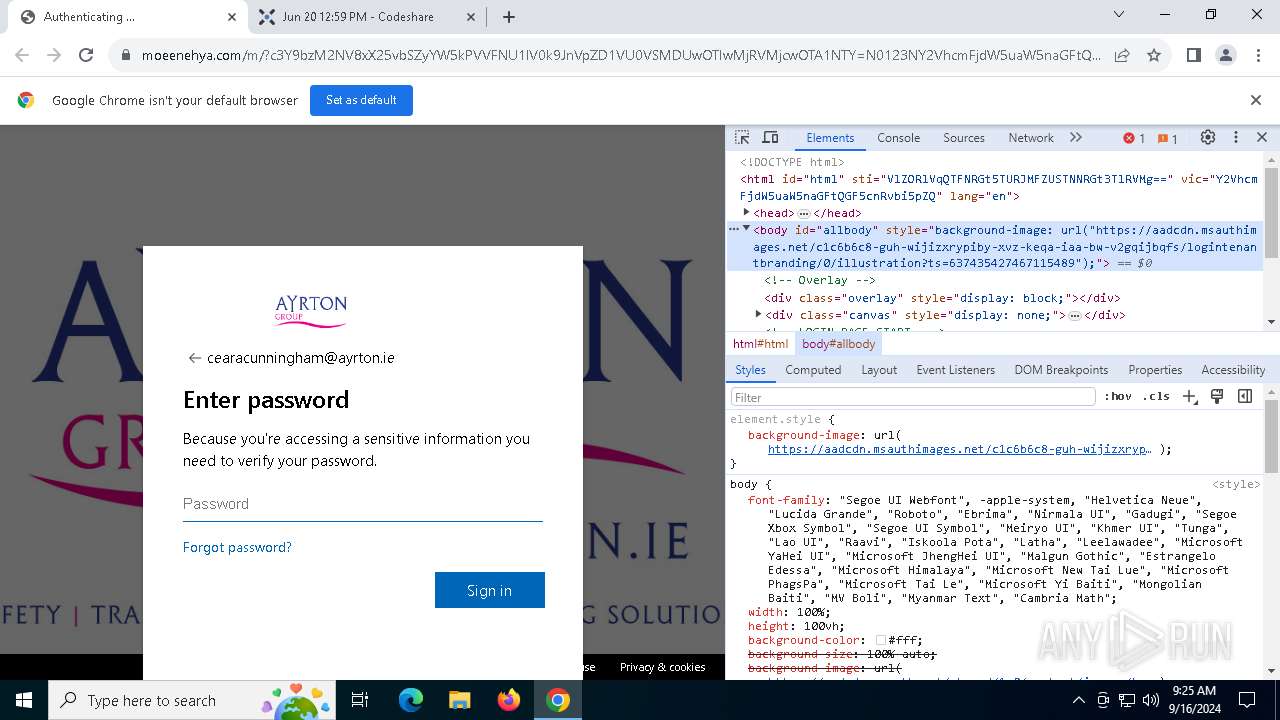Bookmark this page with the star
The image size is (1280, 720).
click(1154, 56)
